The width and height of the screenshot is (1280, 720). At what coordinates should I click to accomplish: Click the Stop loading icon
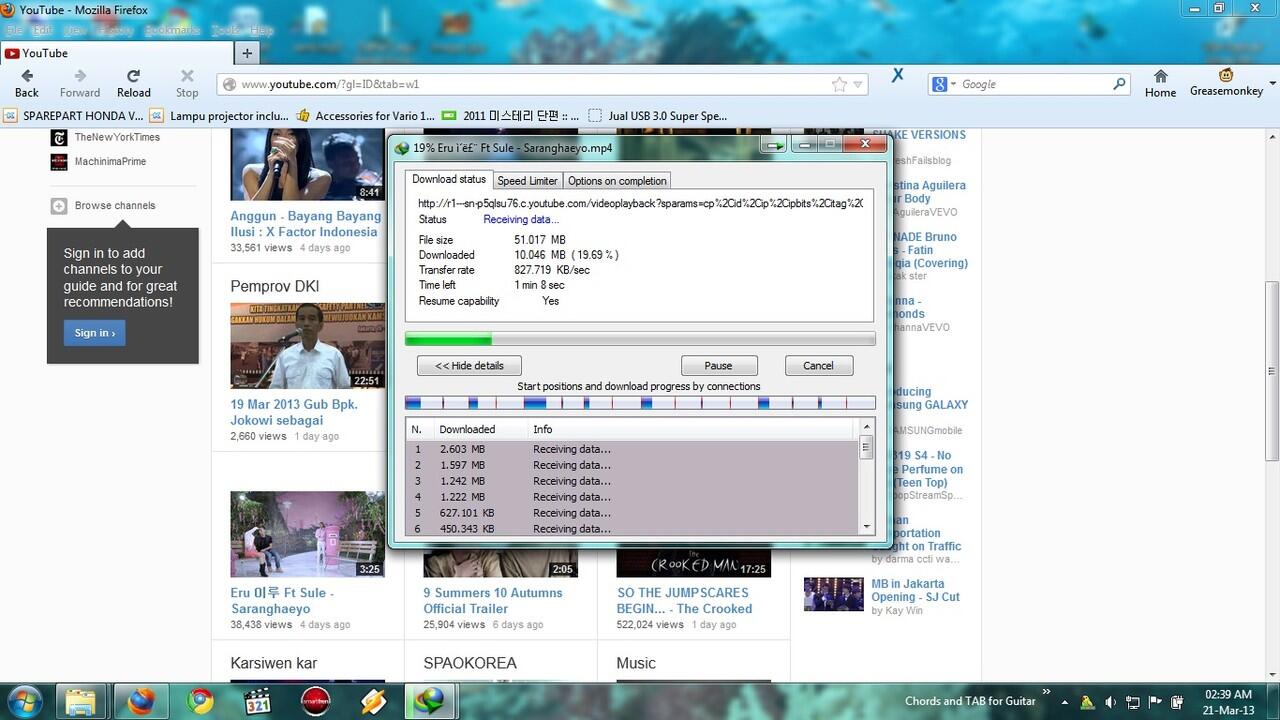187,76
